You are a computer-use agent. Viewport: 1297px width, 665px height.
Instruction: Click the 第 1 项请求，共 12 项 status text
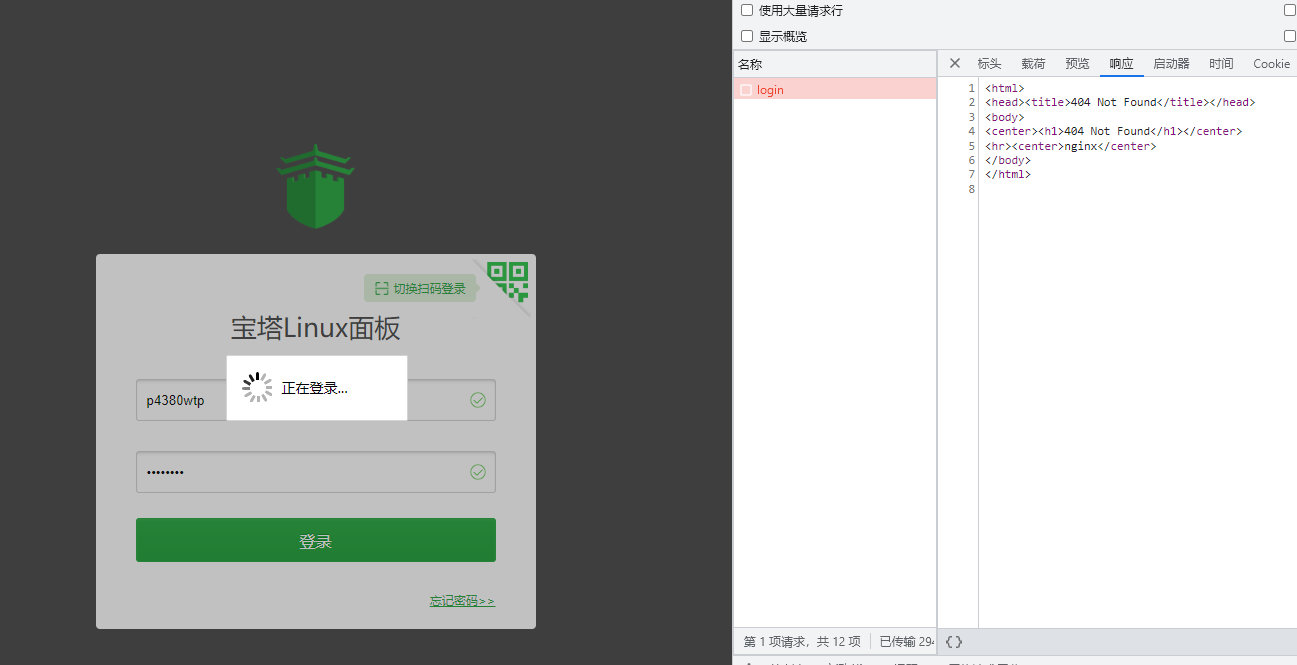click(x=802, y=642)
